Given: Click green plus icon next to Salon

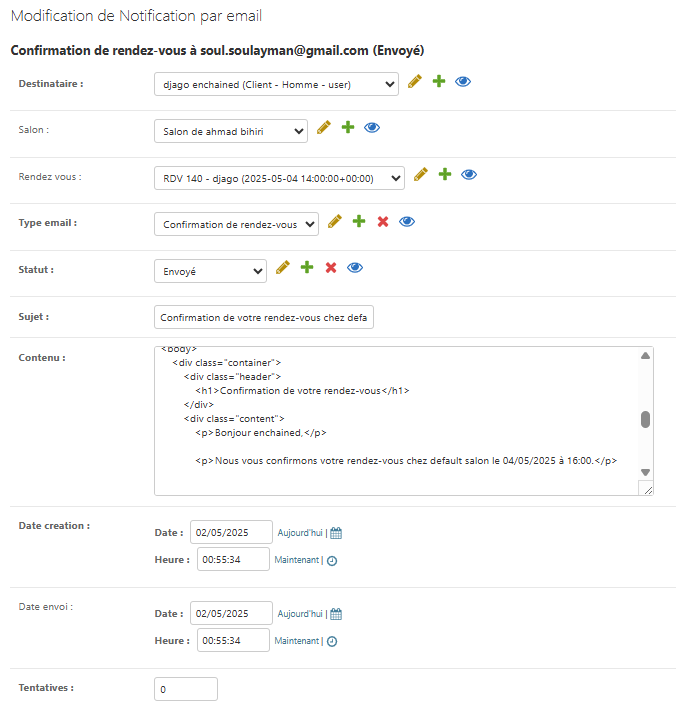Looking at the screenshot, I should (348, 128).
